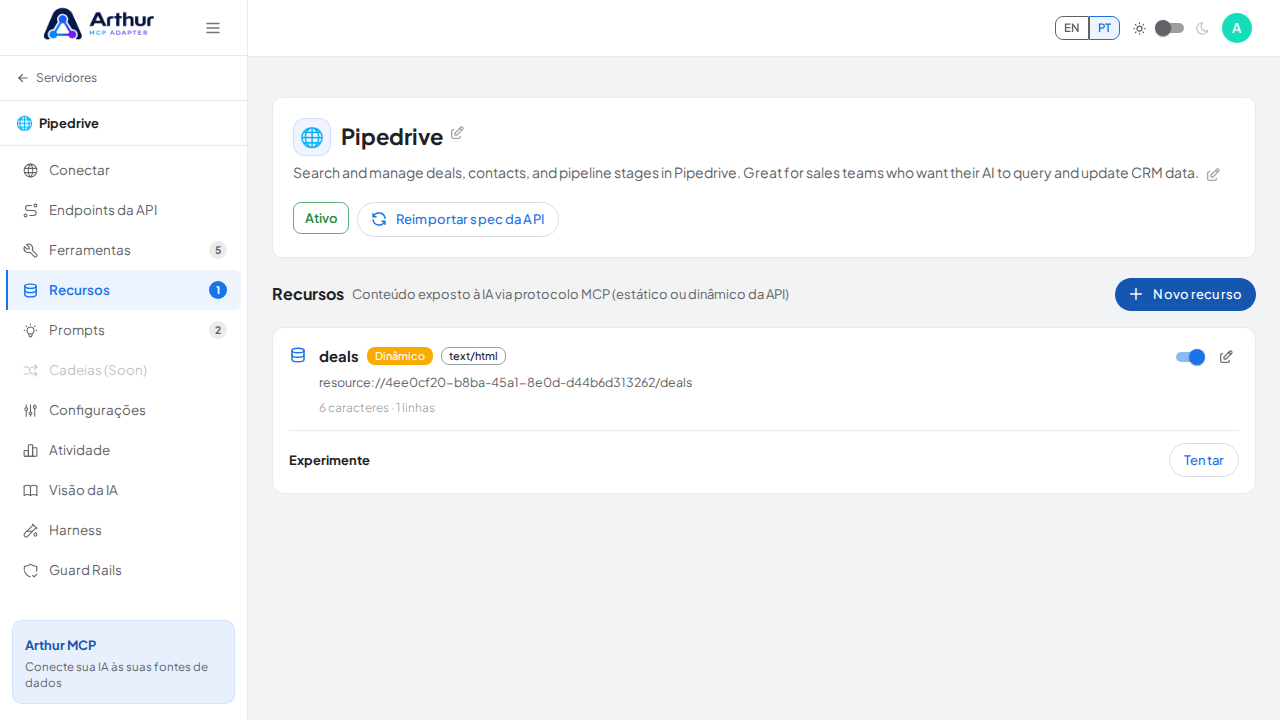Open Guard Rails section
Viewport: 1280px width, 720px height.
coord(123,570)
